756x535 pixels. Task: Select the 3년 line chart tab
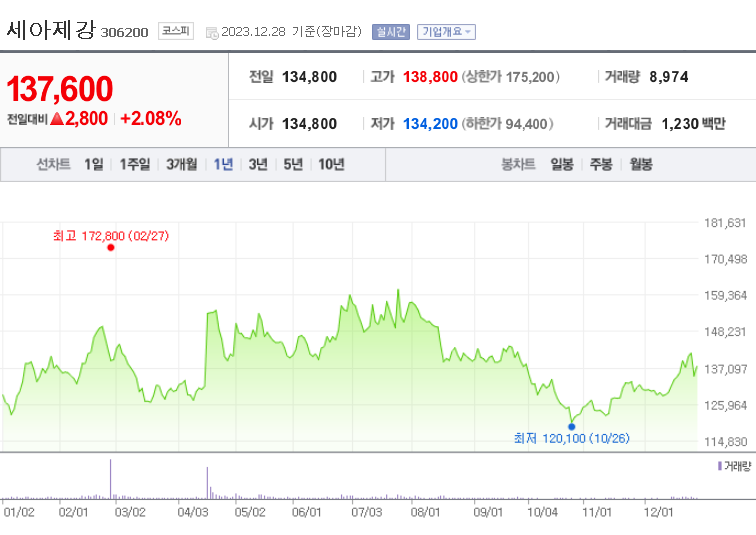pos(258,164)
